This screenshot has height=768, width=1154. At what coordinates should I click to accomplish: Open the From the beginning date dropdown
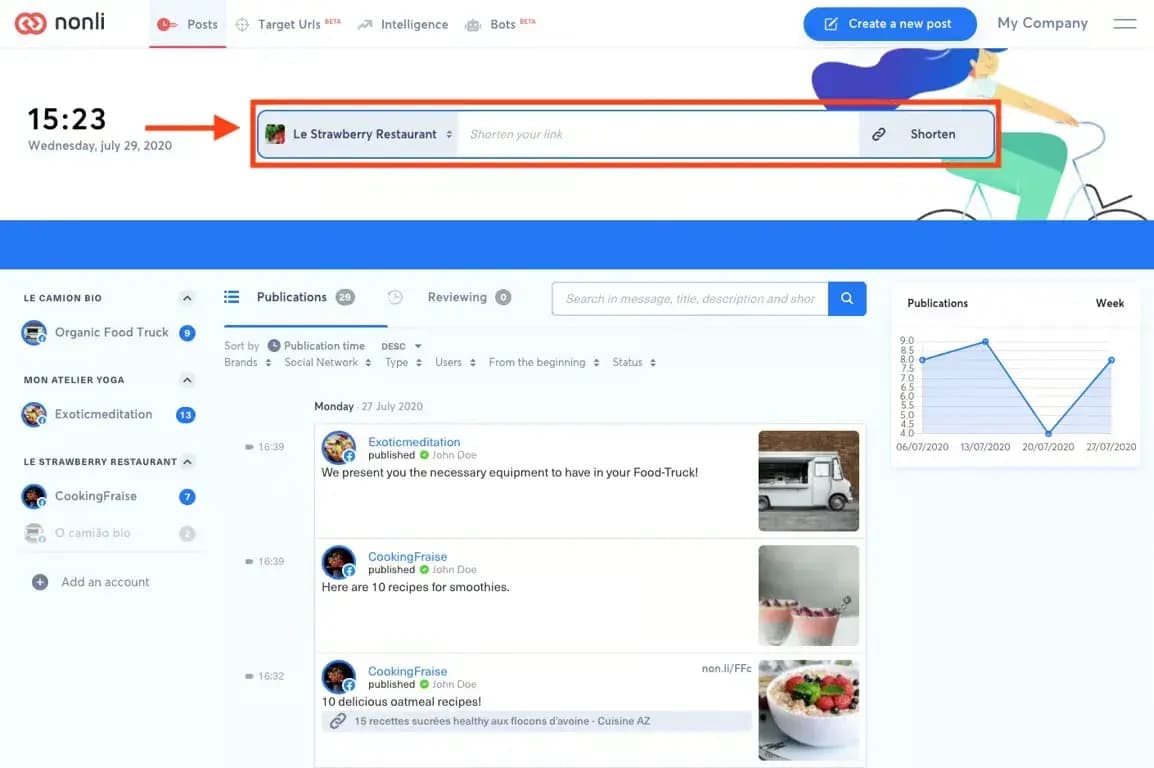pos(544,362)
